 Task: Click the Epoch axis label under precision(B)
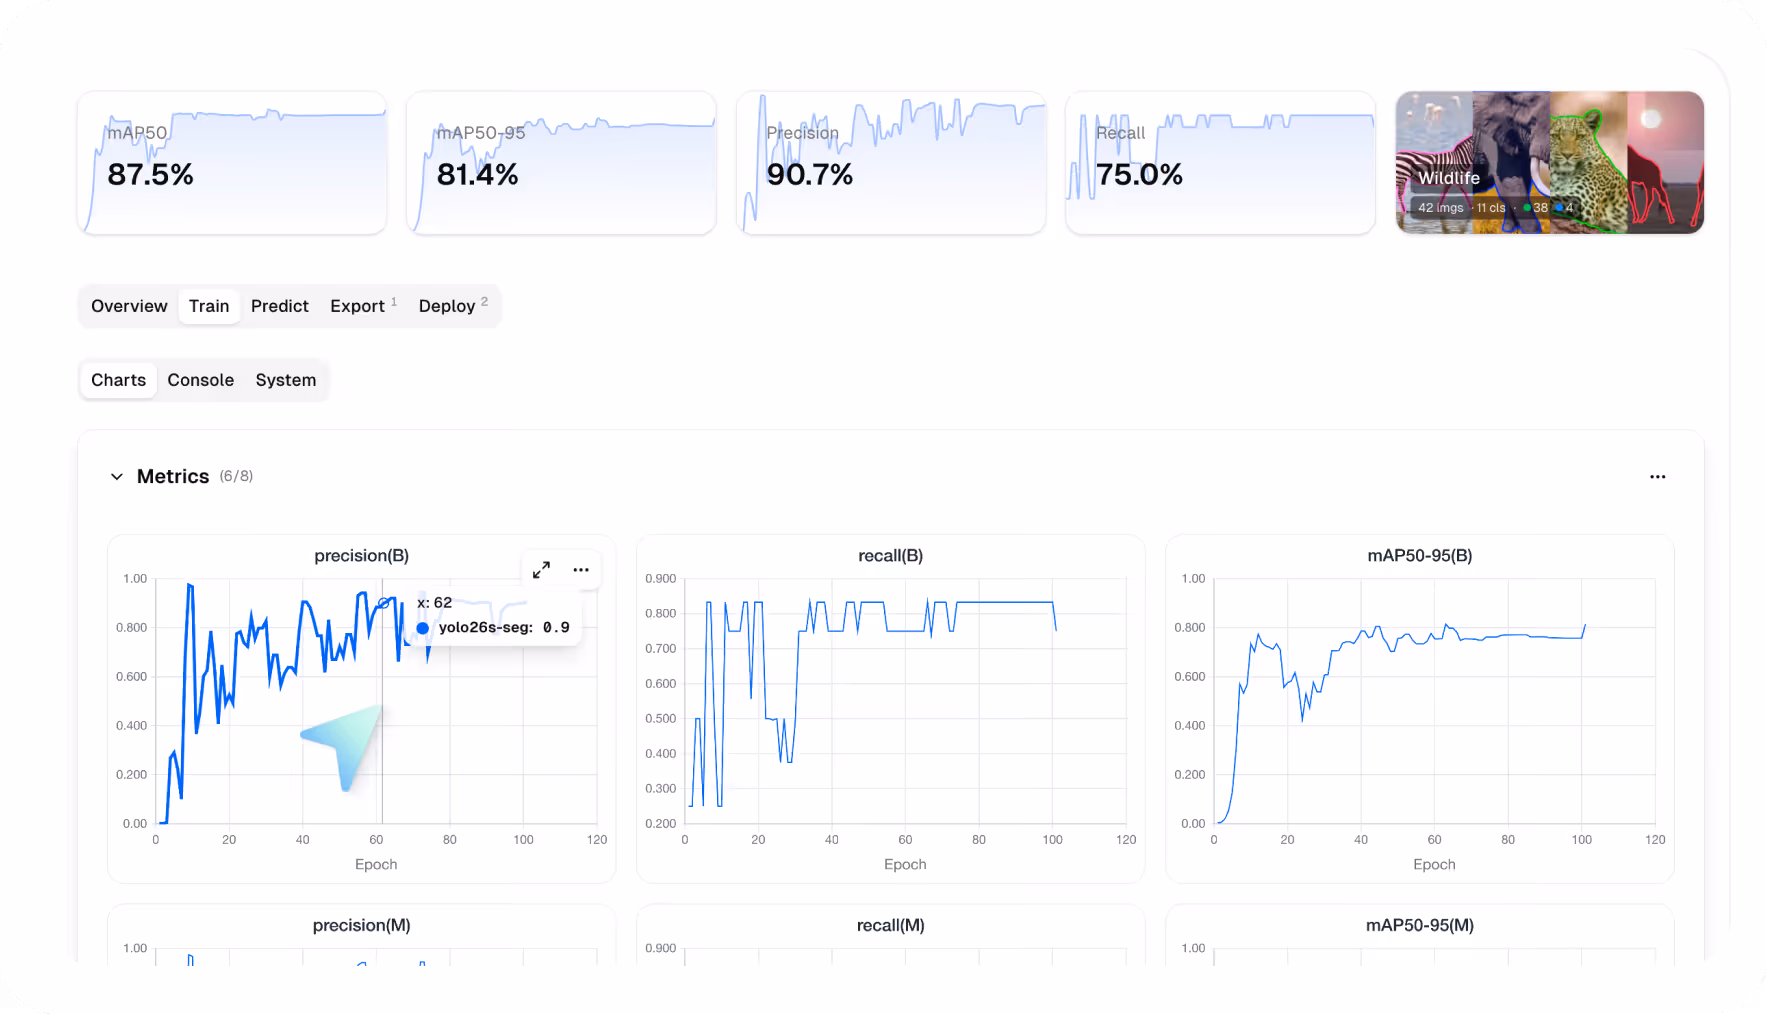376,865
